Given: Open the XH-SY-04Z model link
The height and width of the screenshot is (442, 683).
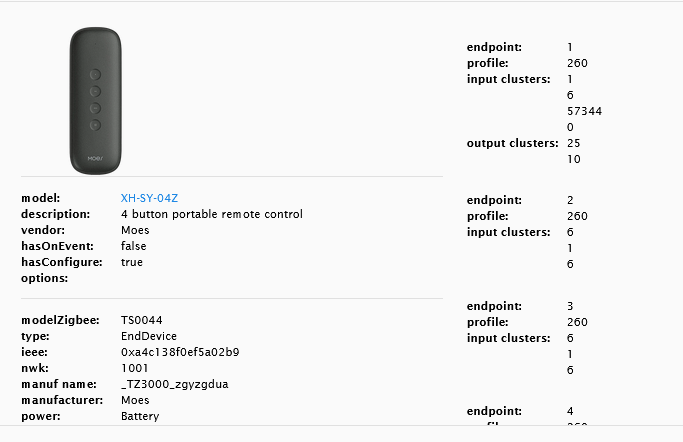Looking at the screenshot, I should click(x=149, y=198).
